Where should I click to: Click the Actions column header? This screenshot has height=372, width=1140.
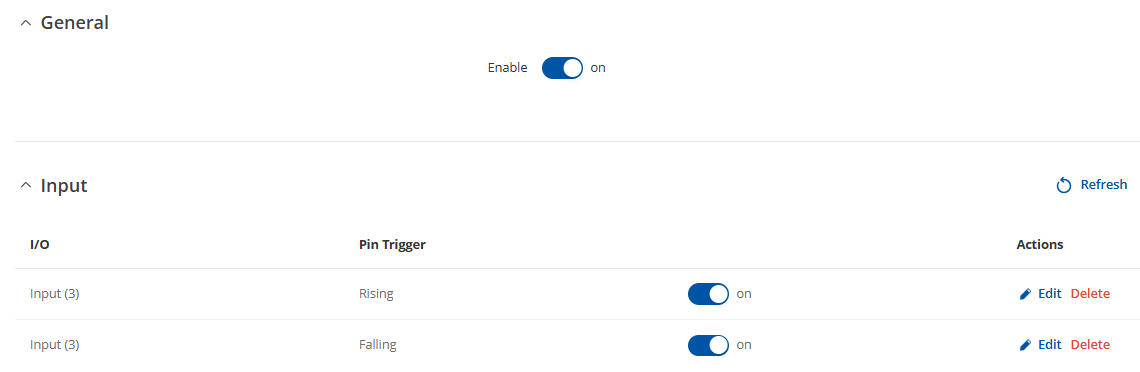pyautogui.click(x=1040, y=245)
